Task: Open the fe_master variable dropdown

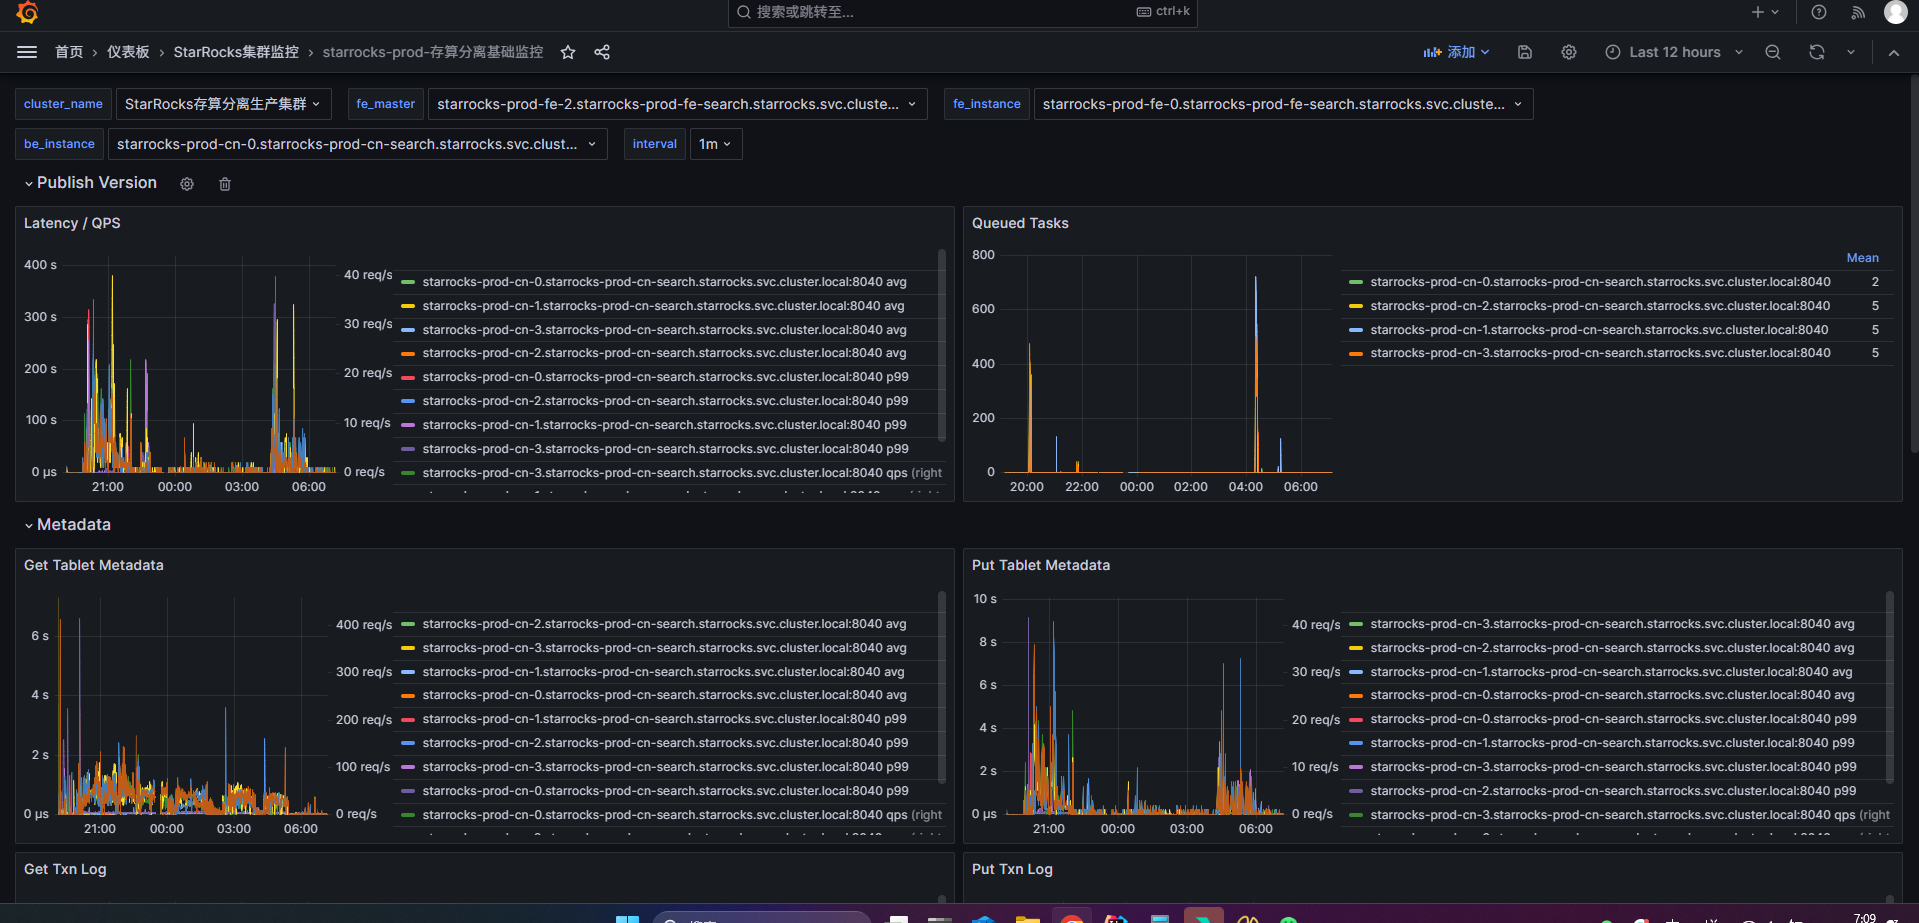Action: coord(677,104)
